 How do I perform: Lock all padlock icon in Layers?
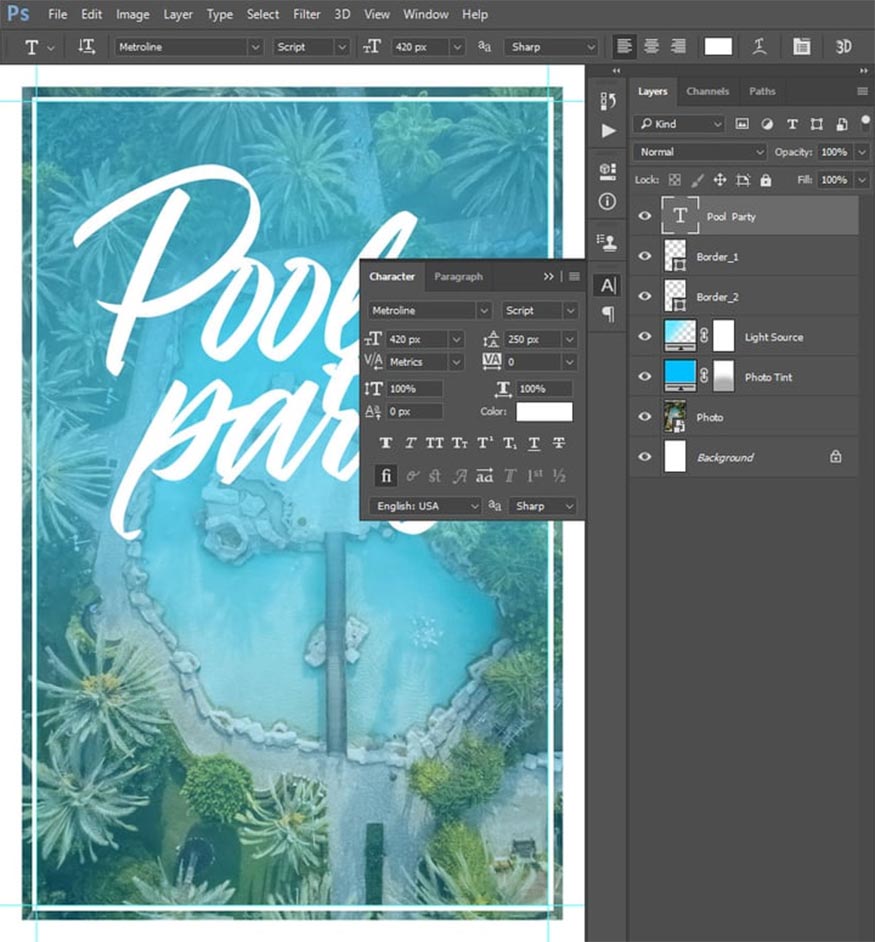pyautogui.click(x=766, y=180)
